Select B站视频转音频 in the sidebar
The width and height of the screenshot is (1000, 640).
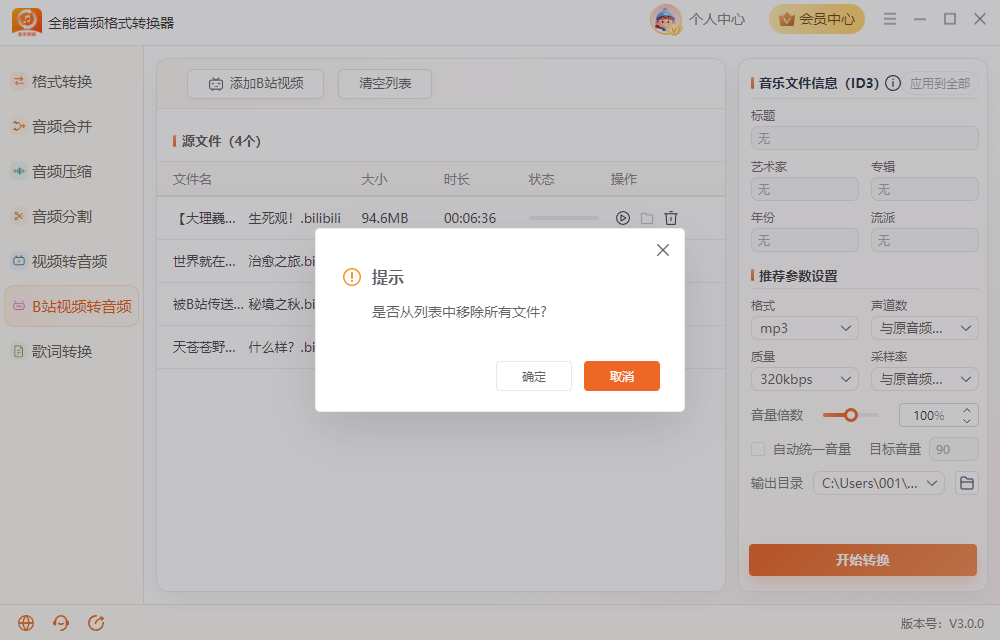pos(71,306)
